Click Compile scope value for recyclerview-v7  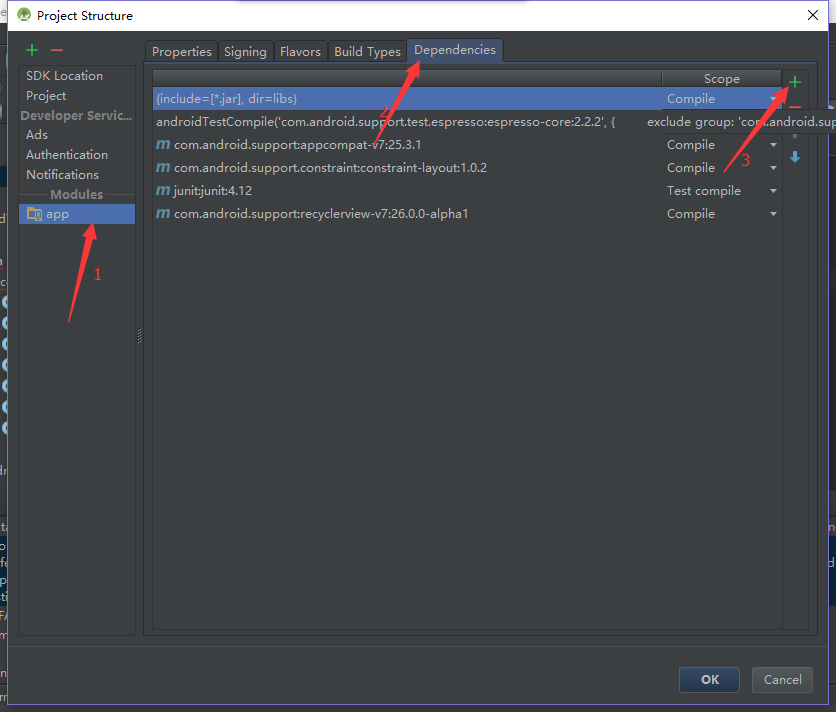(691, 213)
